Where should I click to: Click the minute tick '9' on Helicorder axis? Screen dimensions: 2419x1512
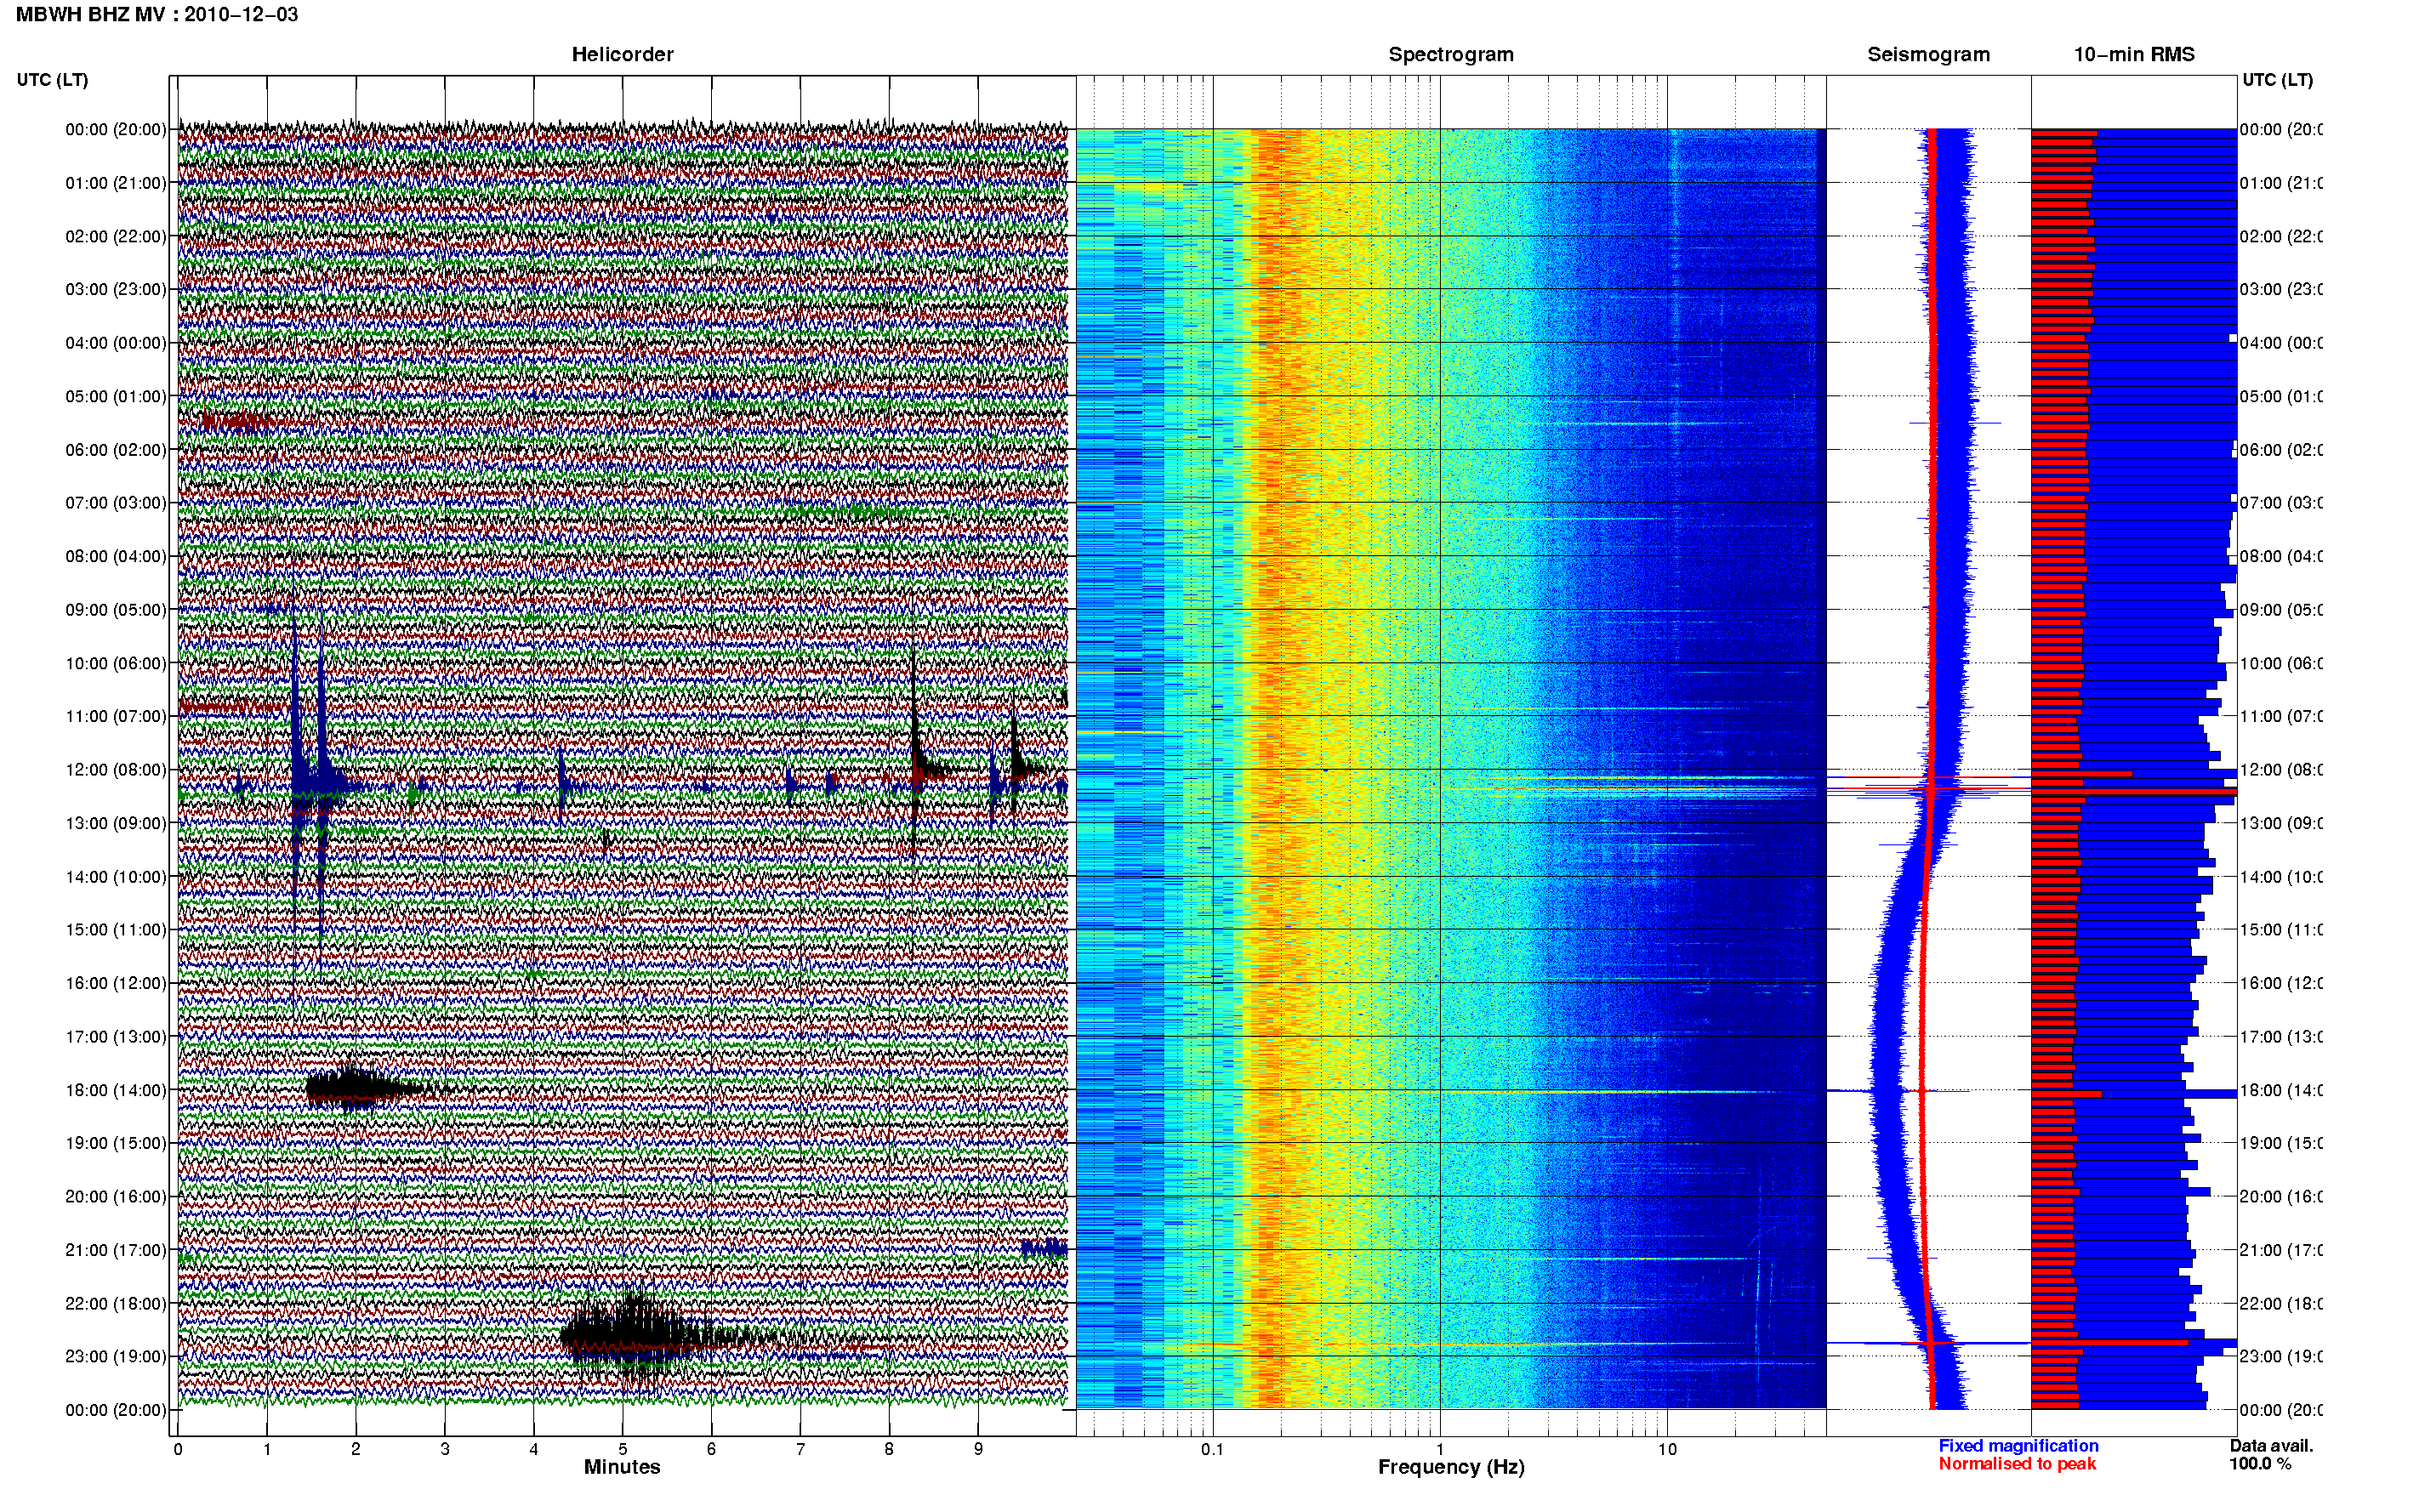978,1449
